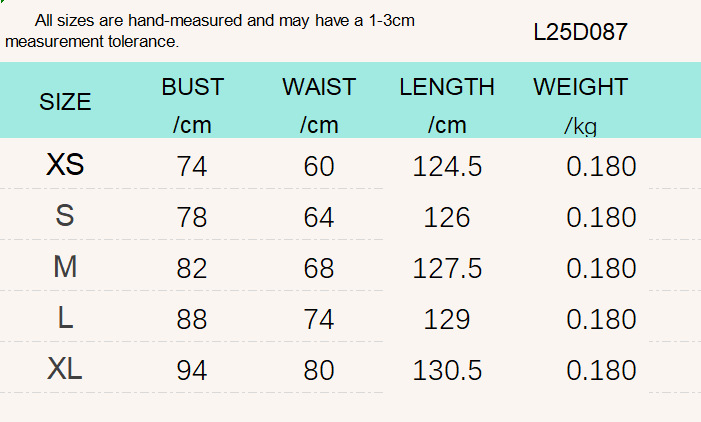Click the WAIST /cm column header

[319, 106]
